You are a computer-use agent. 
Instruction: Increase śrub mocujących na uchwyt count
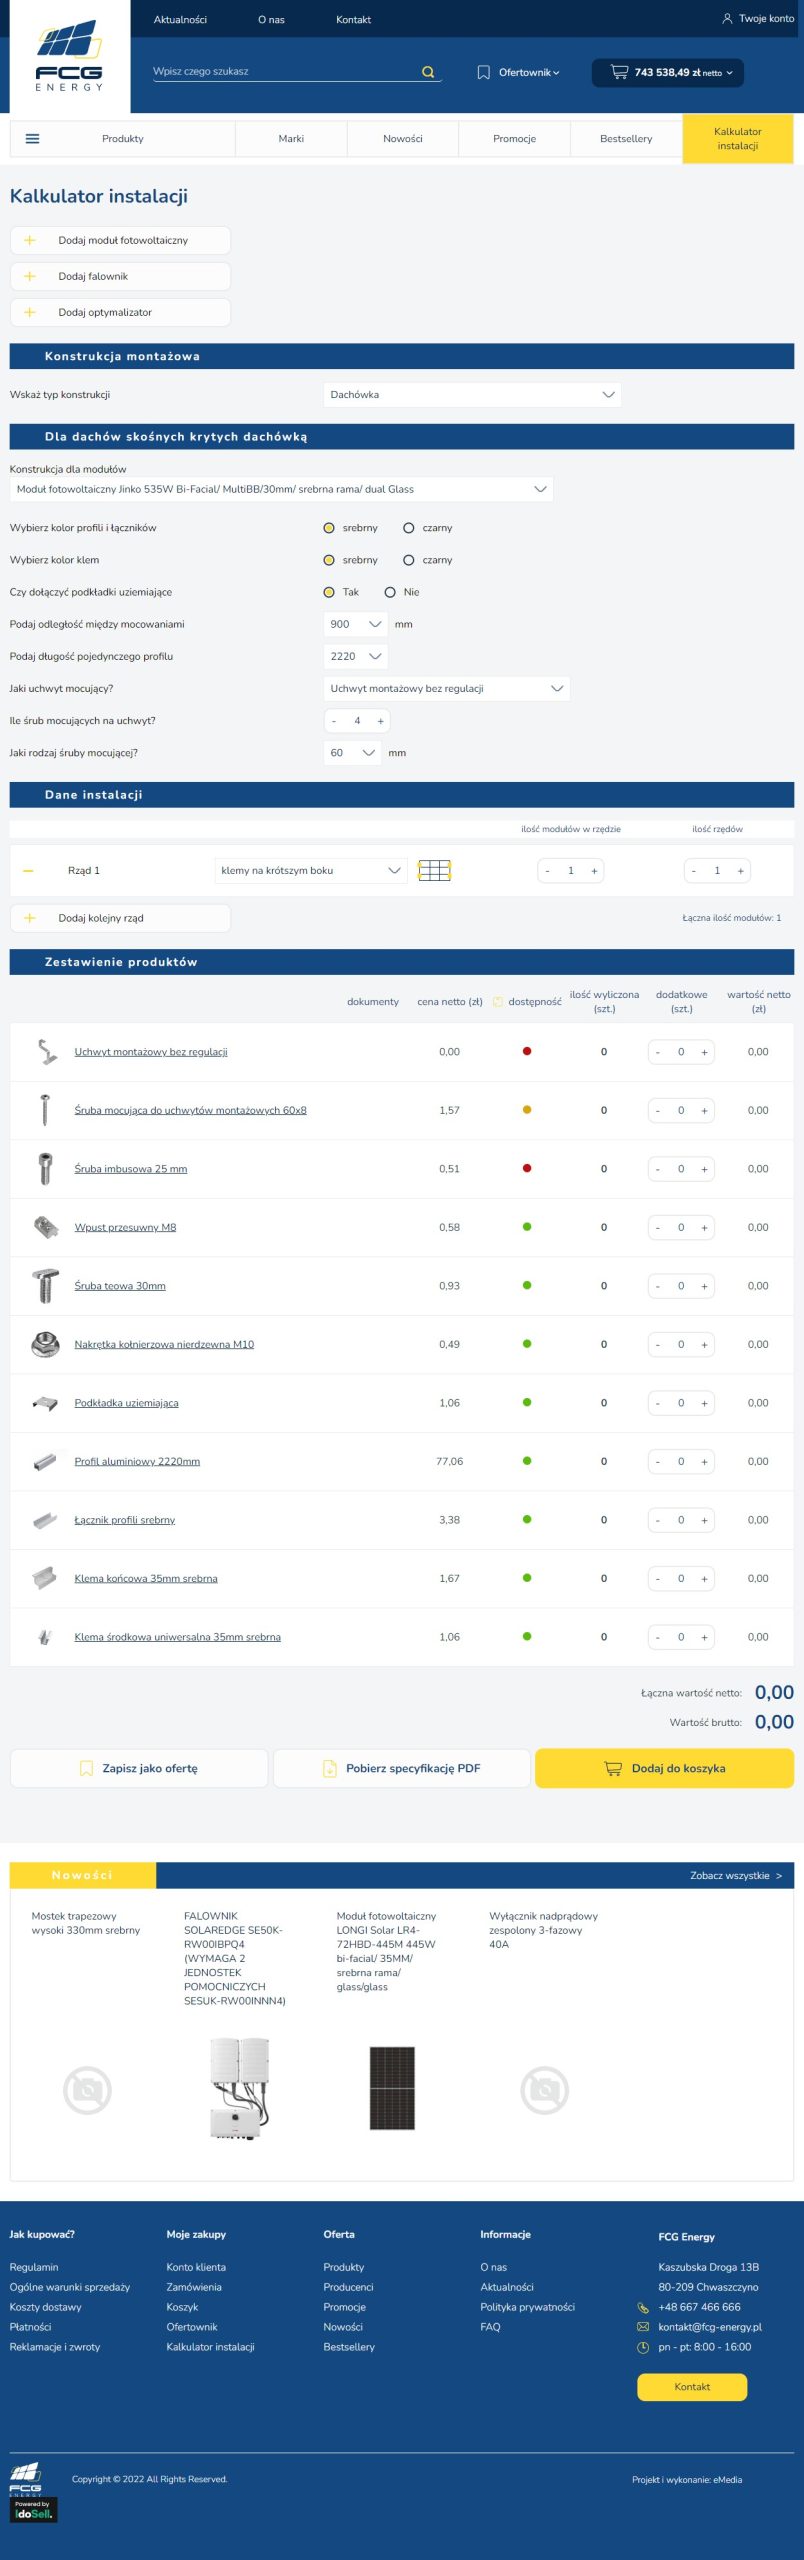(380, 721)
